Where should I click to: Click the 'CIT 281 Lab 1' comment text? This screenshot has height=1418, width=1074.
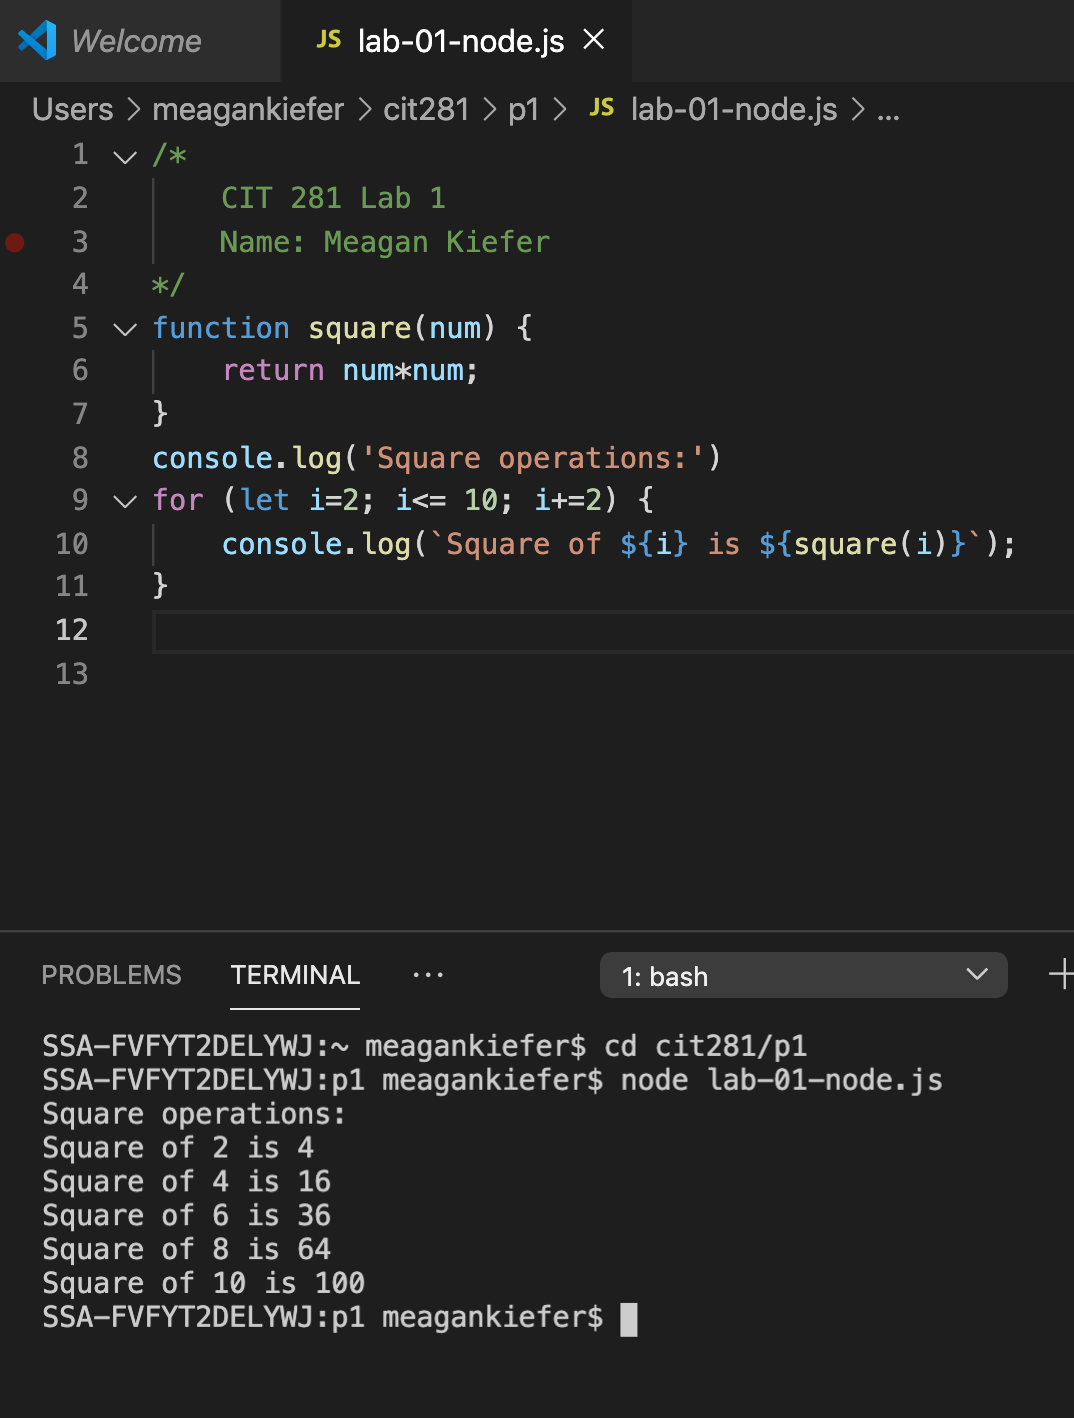(x=333, y=198)
